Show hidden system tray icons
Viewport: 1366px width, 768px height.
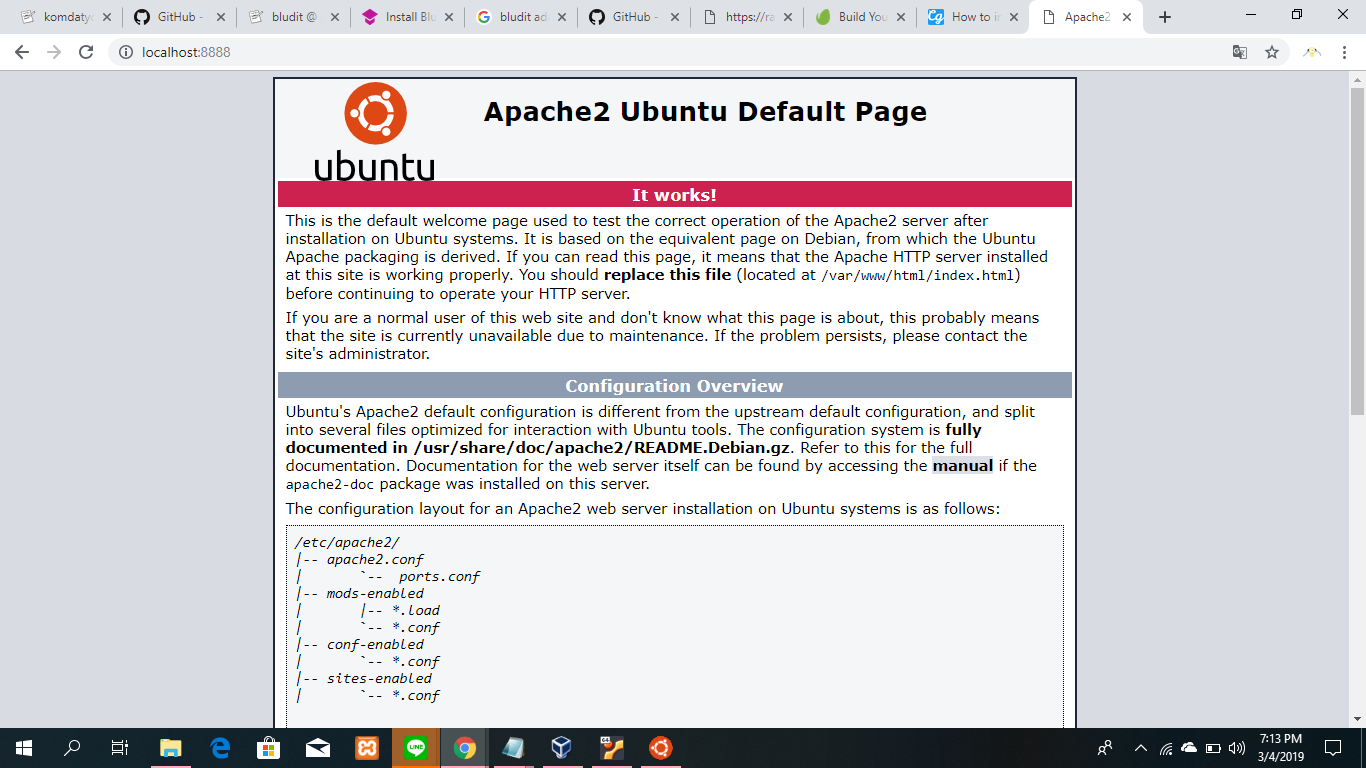pyautogui.click(x=1141, y=748)
